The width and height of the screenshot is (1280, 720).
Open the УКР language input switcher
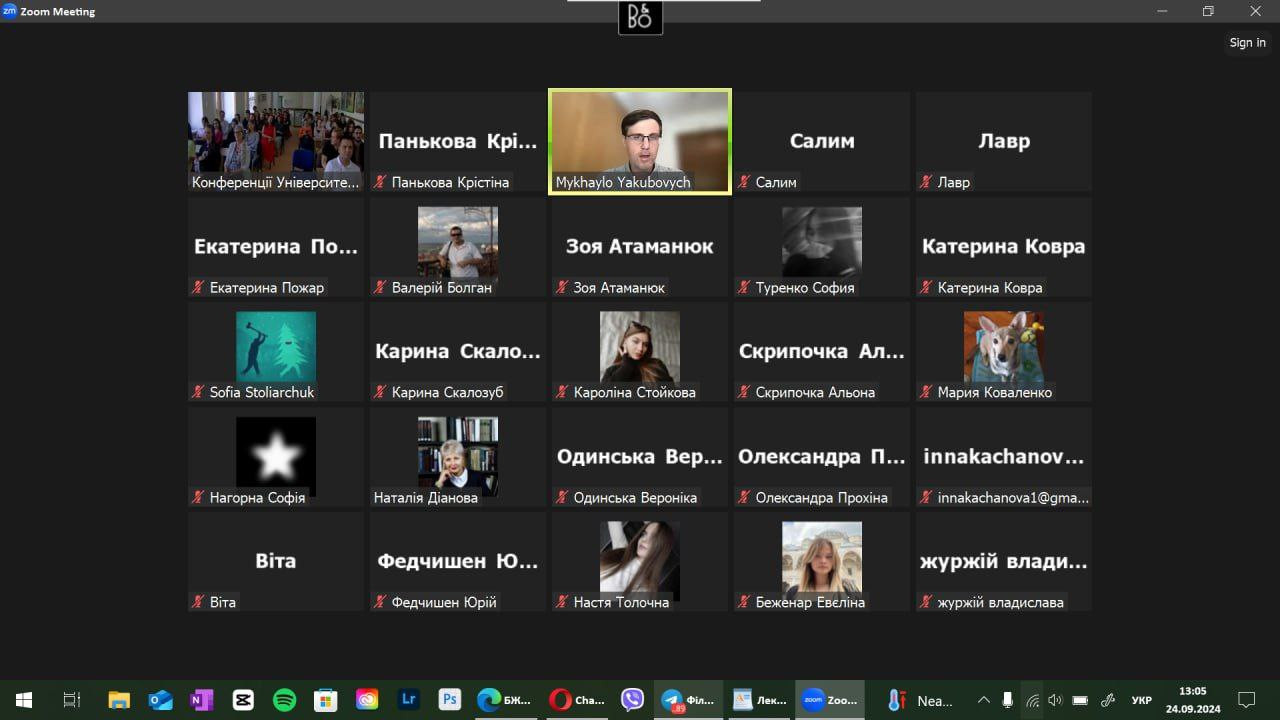(1141, 700)
